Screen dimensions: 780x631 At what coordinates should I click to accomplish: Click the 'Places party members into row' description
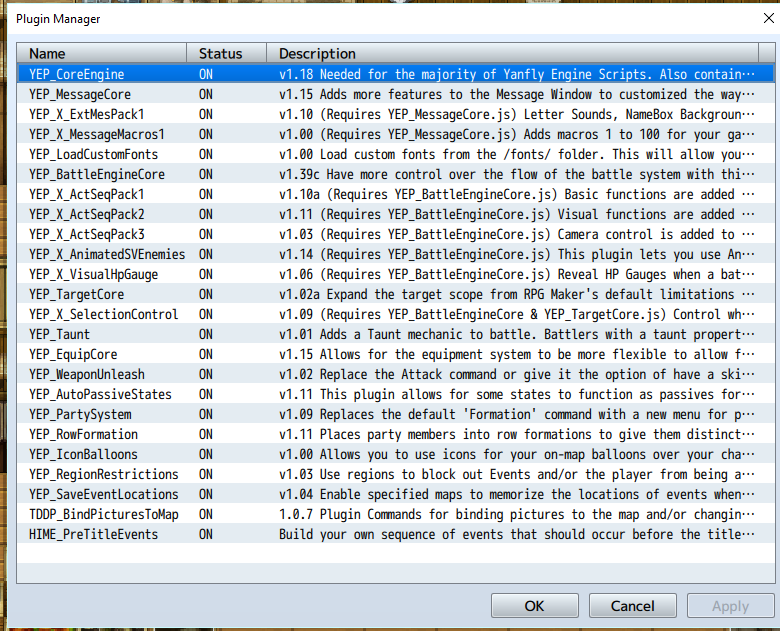pos(517,434)
